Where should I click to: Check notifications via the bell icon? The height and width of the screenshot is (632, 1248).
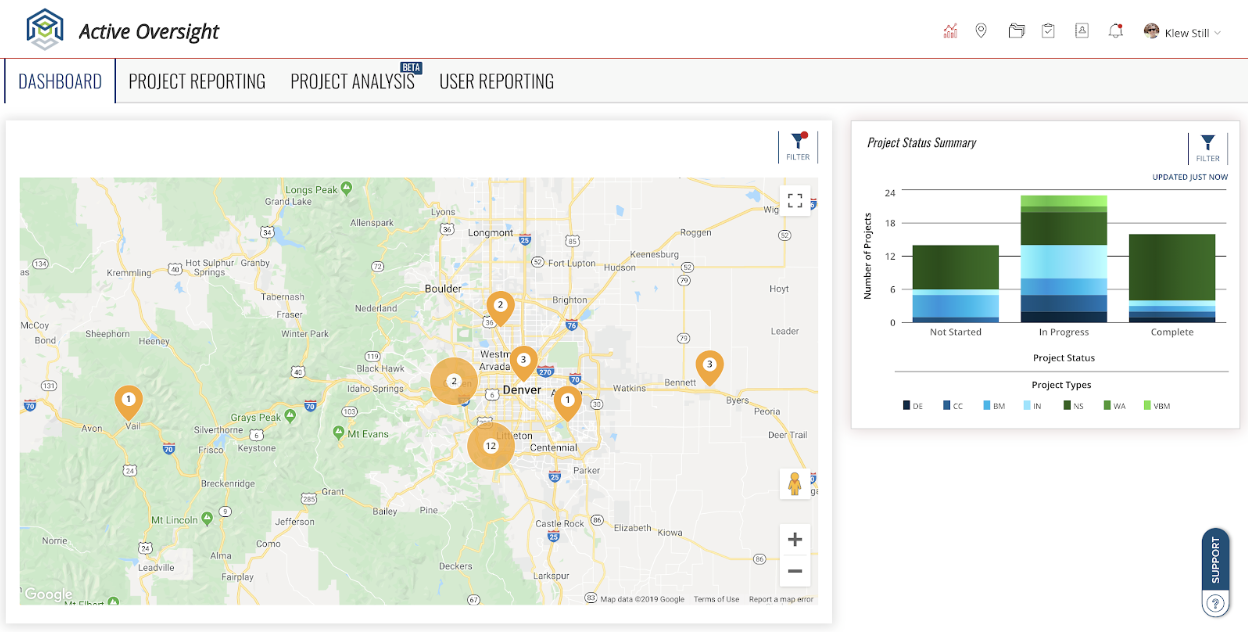1114,30
